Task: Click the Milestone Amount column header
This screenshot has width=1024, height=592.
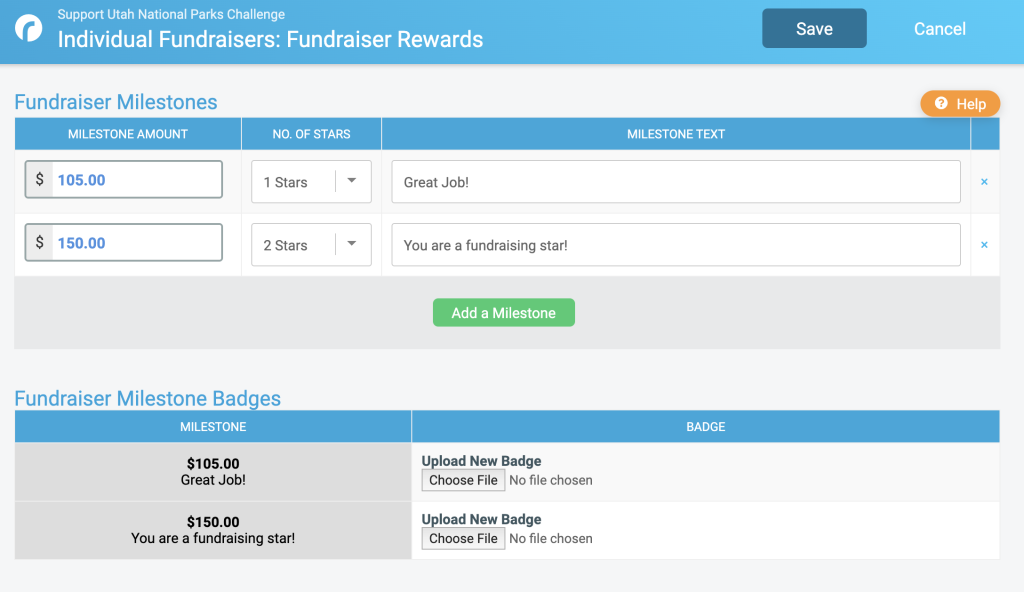Action: point(128,134)
